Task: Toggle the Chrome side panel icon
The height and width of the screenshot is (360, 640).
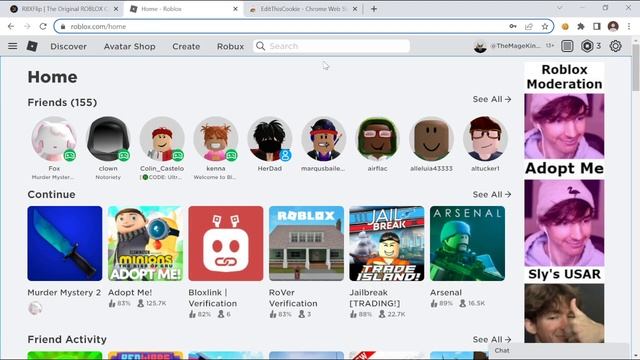Action: coord(597,27)
